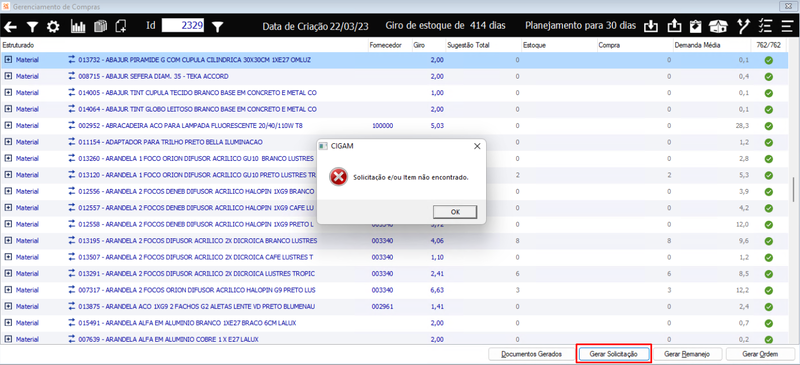Expand the Material row for item 013732

click(8, 60)
